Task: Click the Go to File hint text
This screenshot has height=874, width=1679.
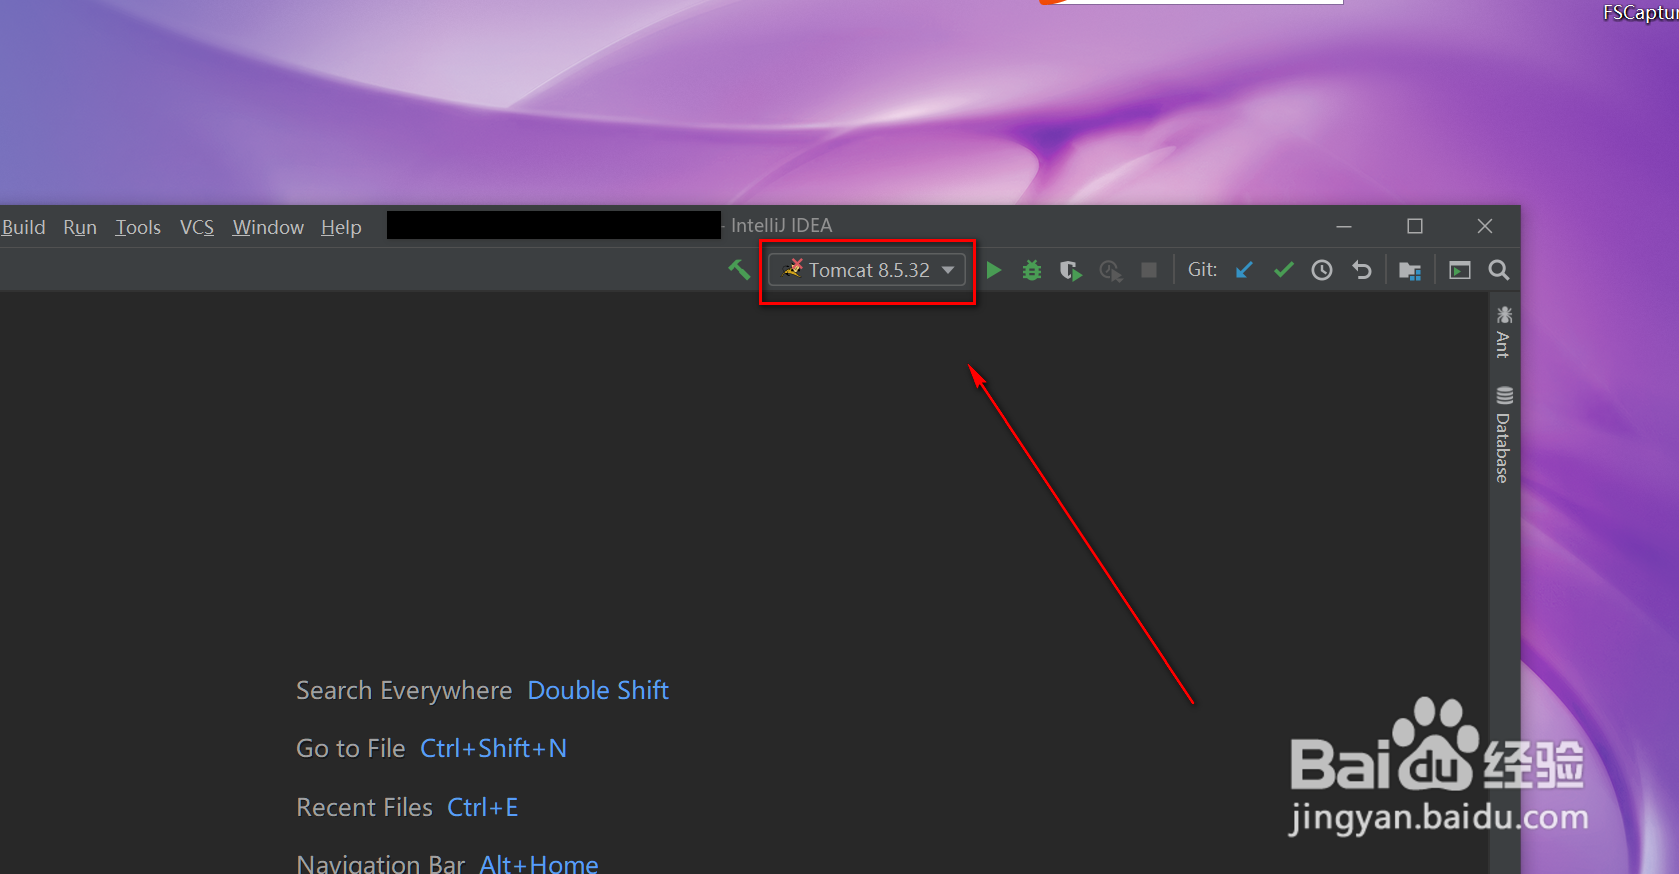Action: [351, 748]
